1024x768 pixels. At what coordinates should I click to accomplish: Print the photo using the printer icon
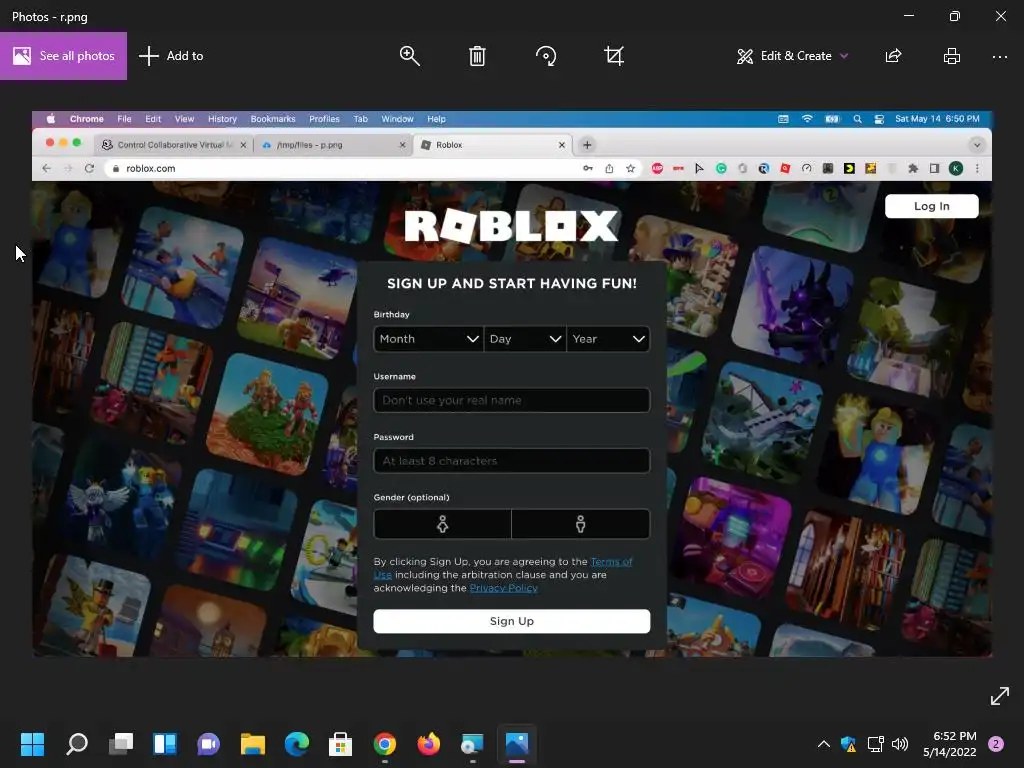point(952,56)
